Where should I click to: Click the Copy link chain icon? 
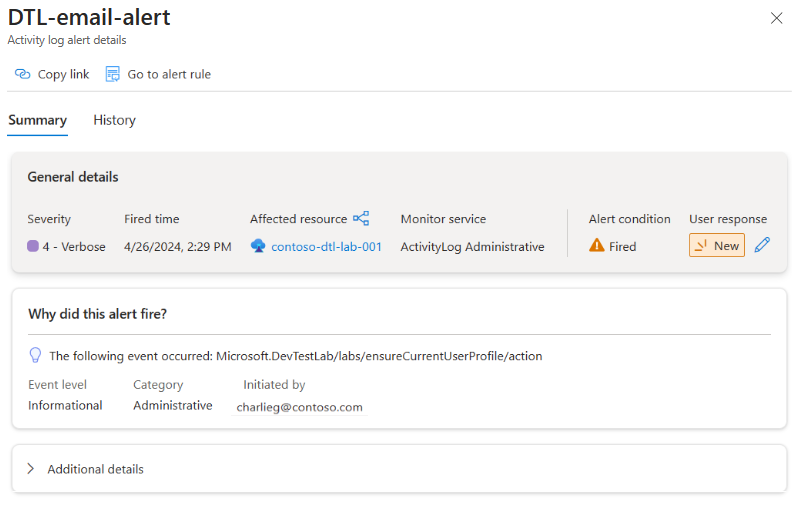22,74
